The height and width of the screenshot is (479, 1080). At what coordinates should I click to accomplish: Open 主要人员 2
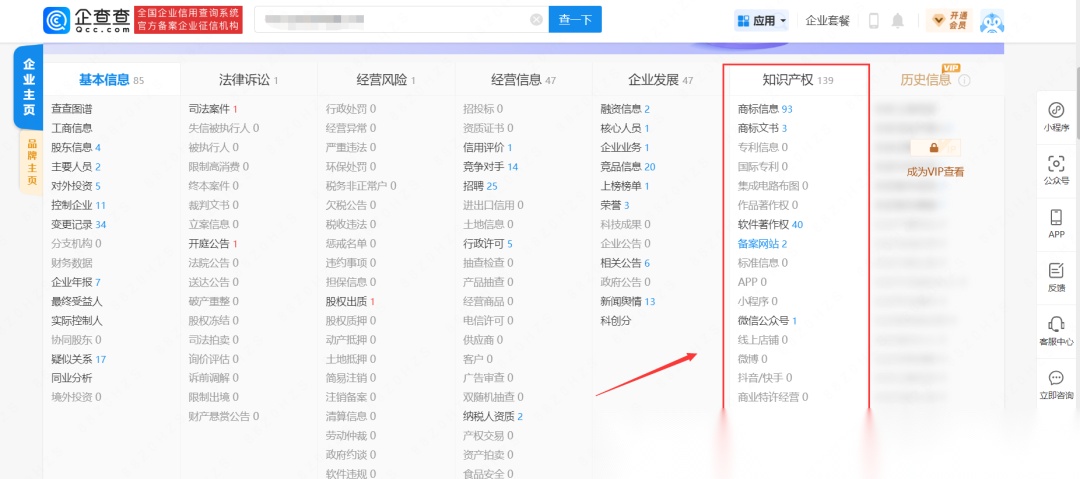click(x=76, y=167)
